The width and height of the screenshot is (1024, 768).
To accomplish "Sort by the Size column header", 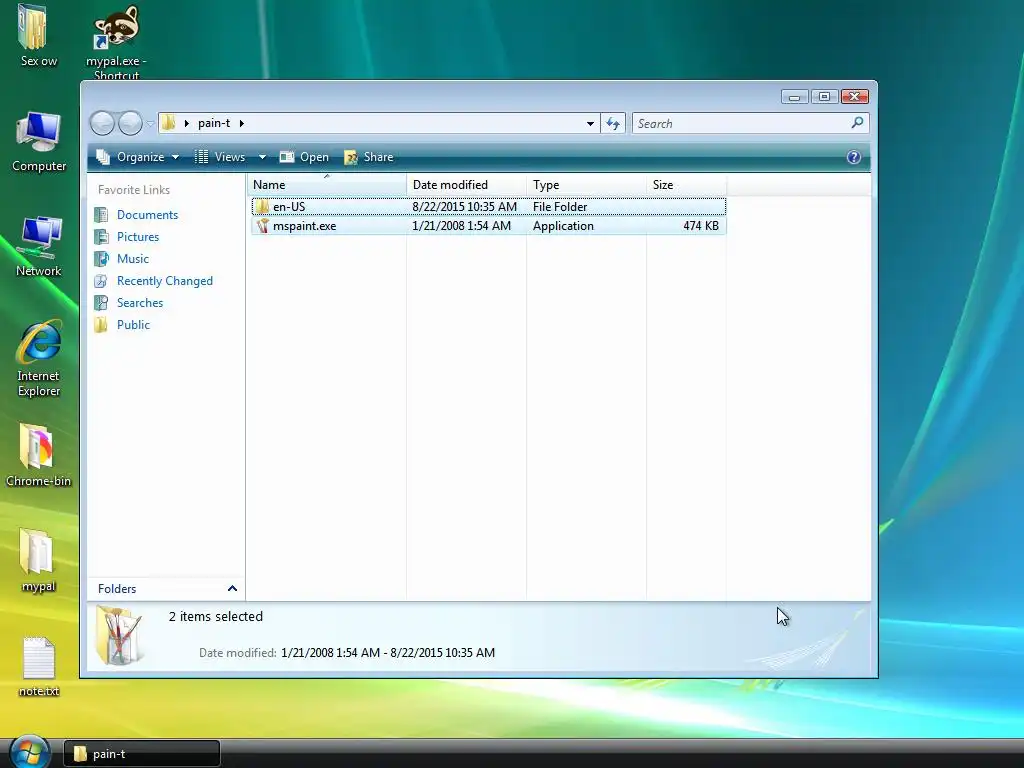I will point(686,185).
